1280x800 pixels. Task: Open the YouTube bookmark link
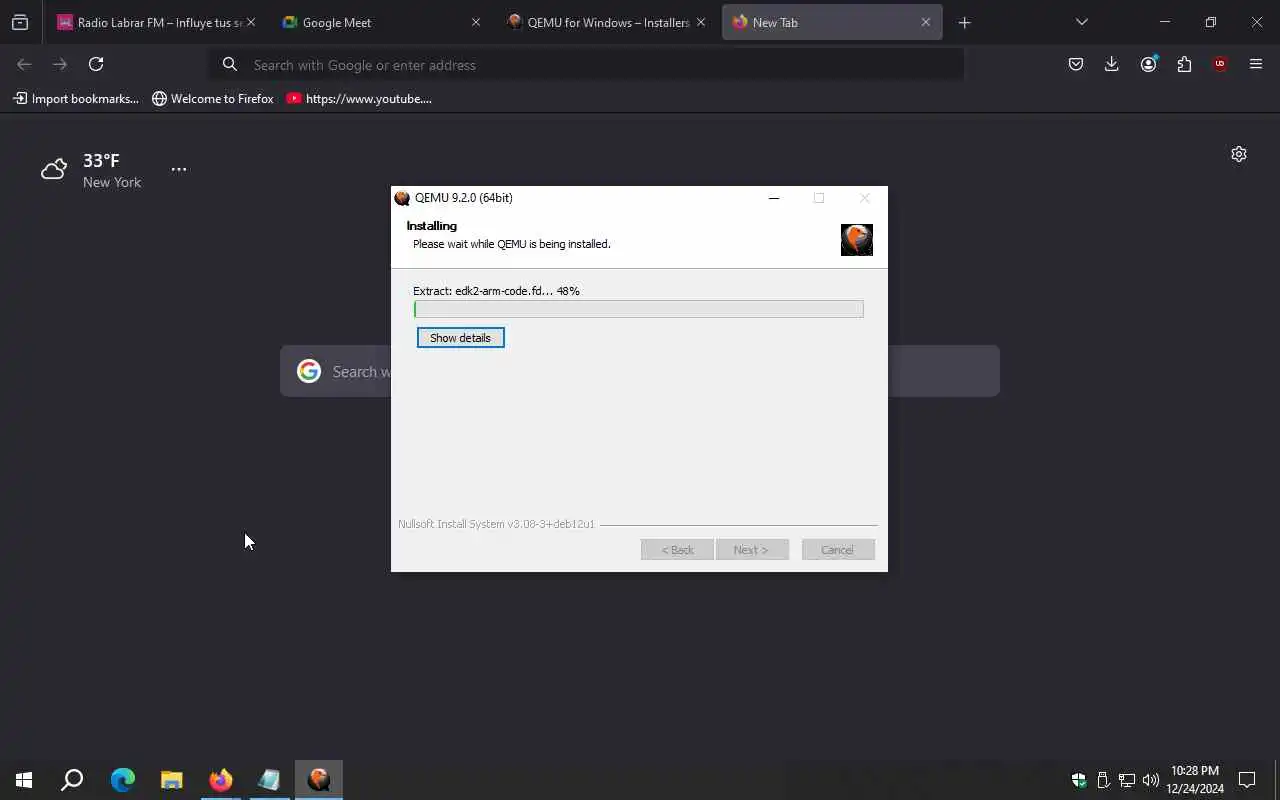tap(359, 99)
